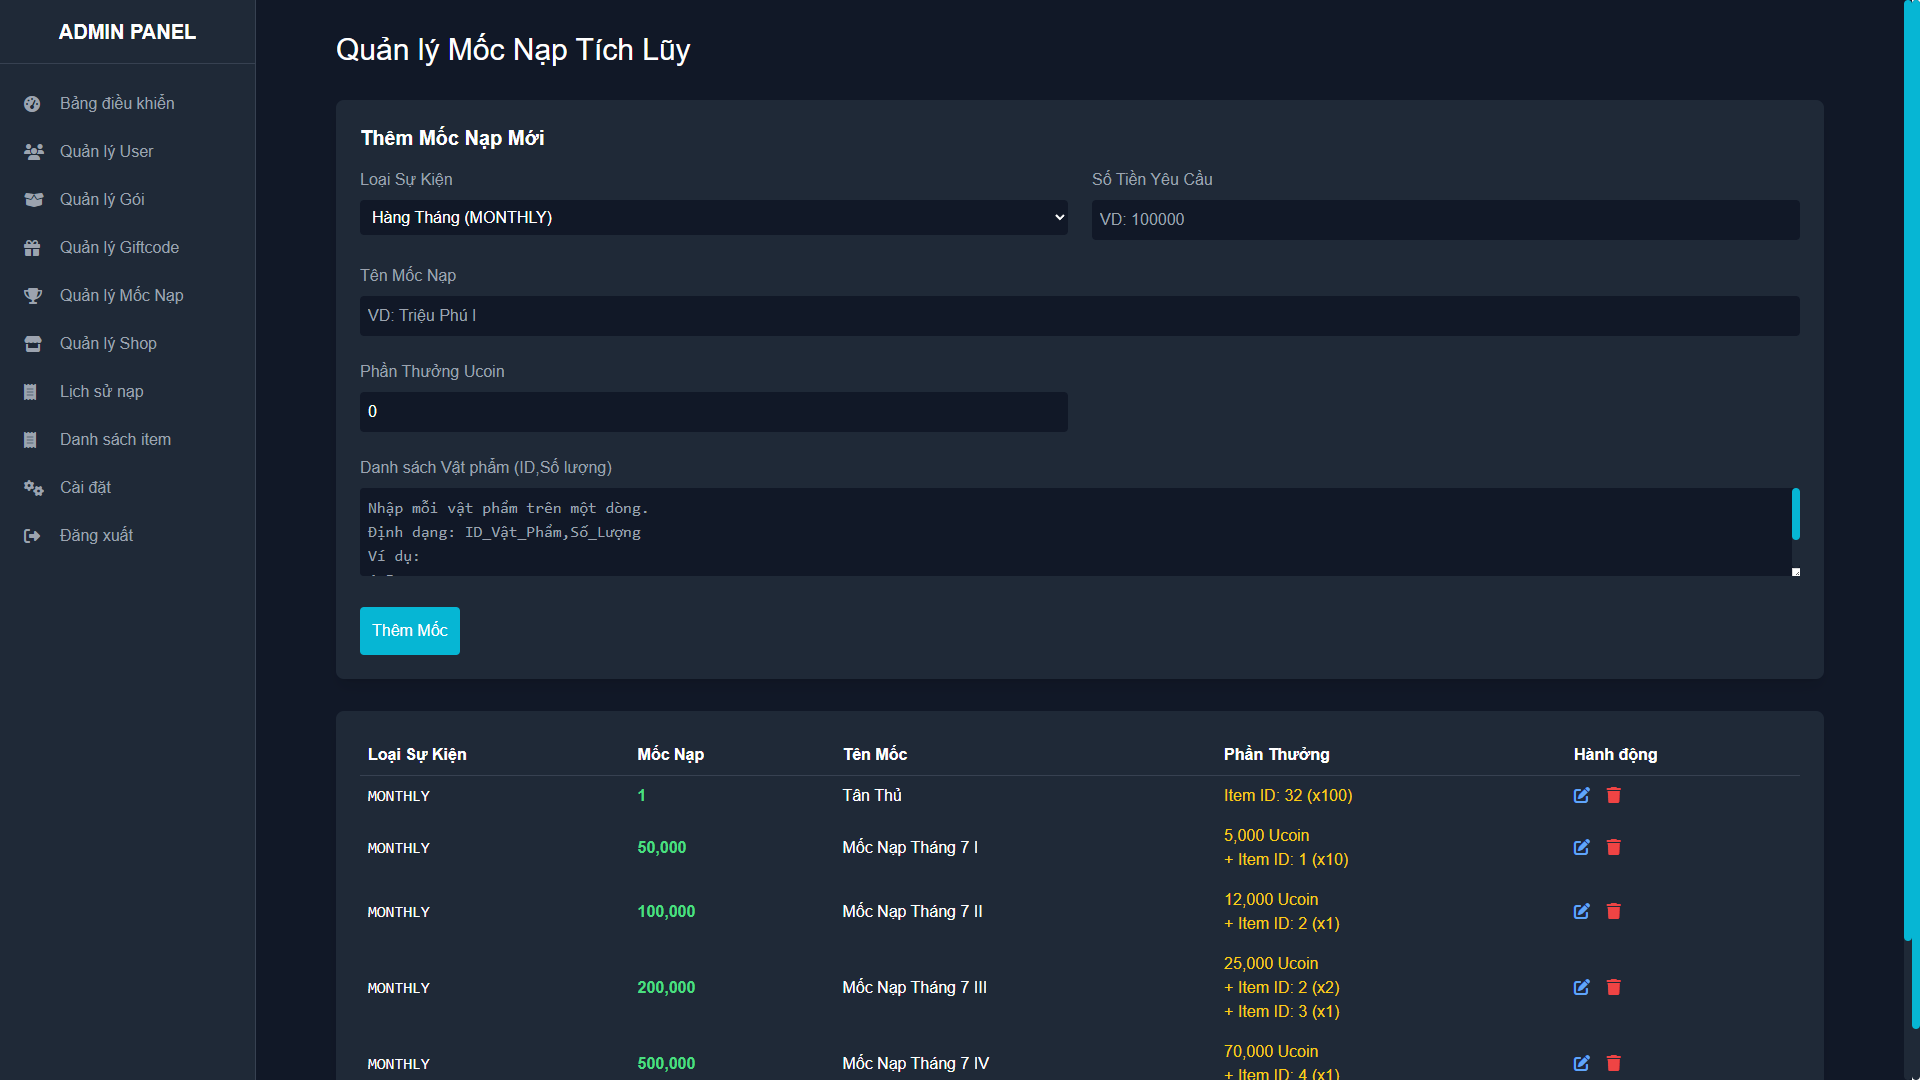Image resolution: width=1920 pixels, height=1080 pixels.
Task: Click the users icon beside Quản lý User
Action: [33, 152]
